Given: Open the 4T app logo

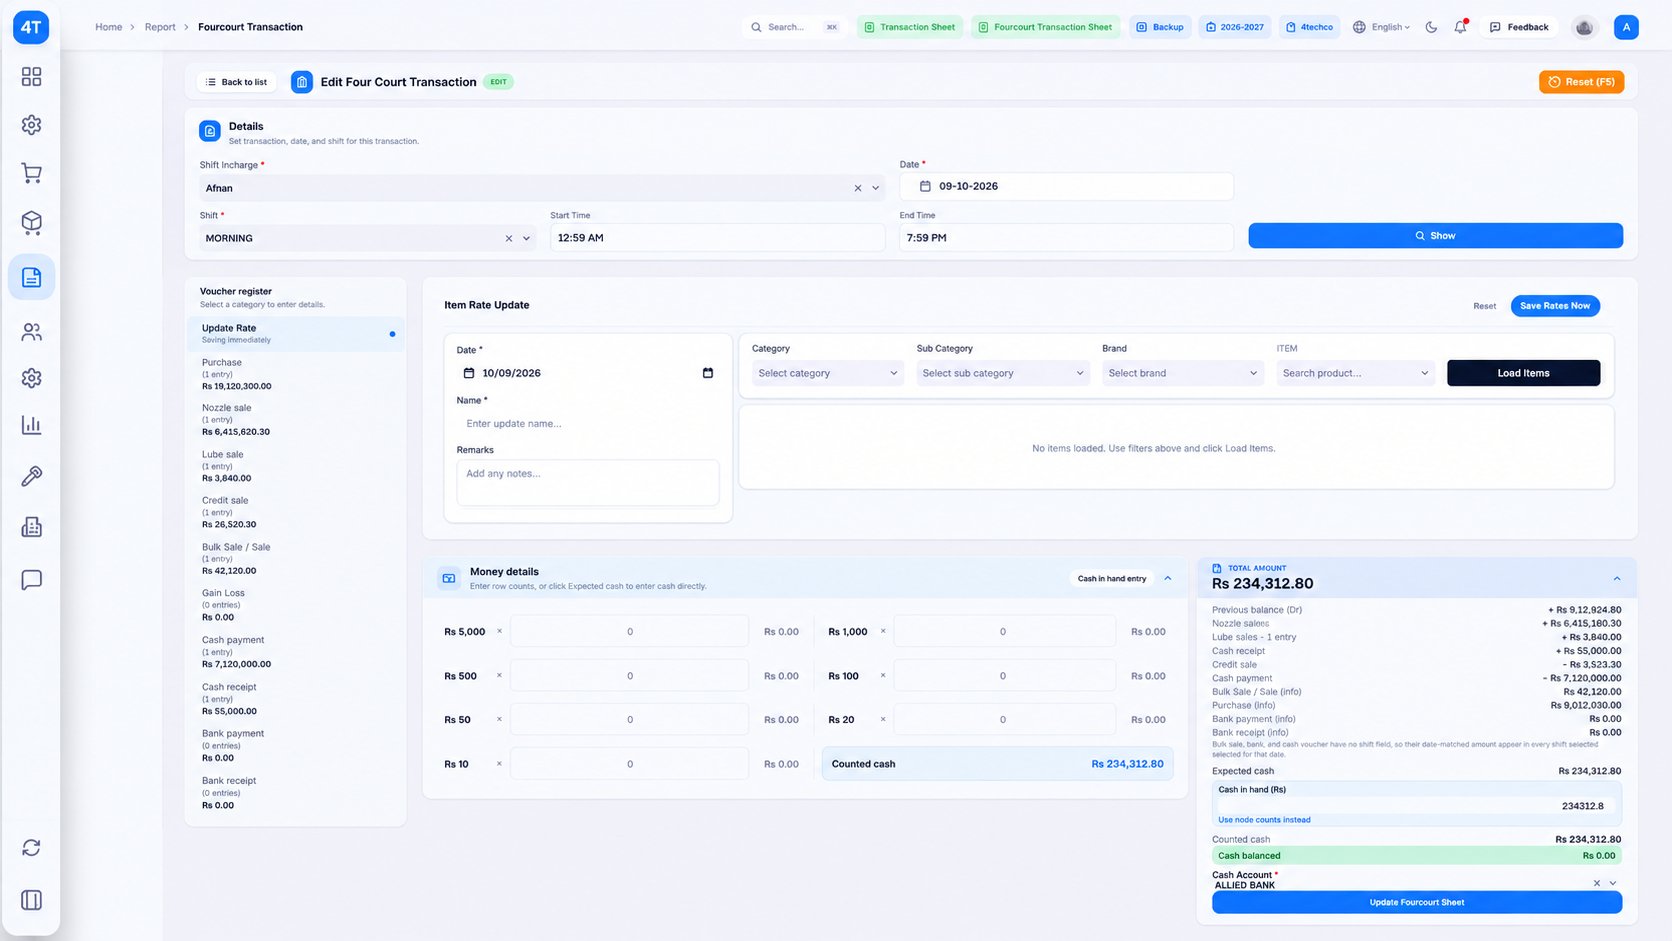Looking at the screenshot, I should click(x=31, y=27).
